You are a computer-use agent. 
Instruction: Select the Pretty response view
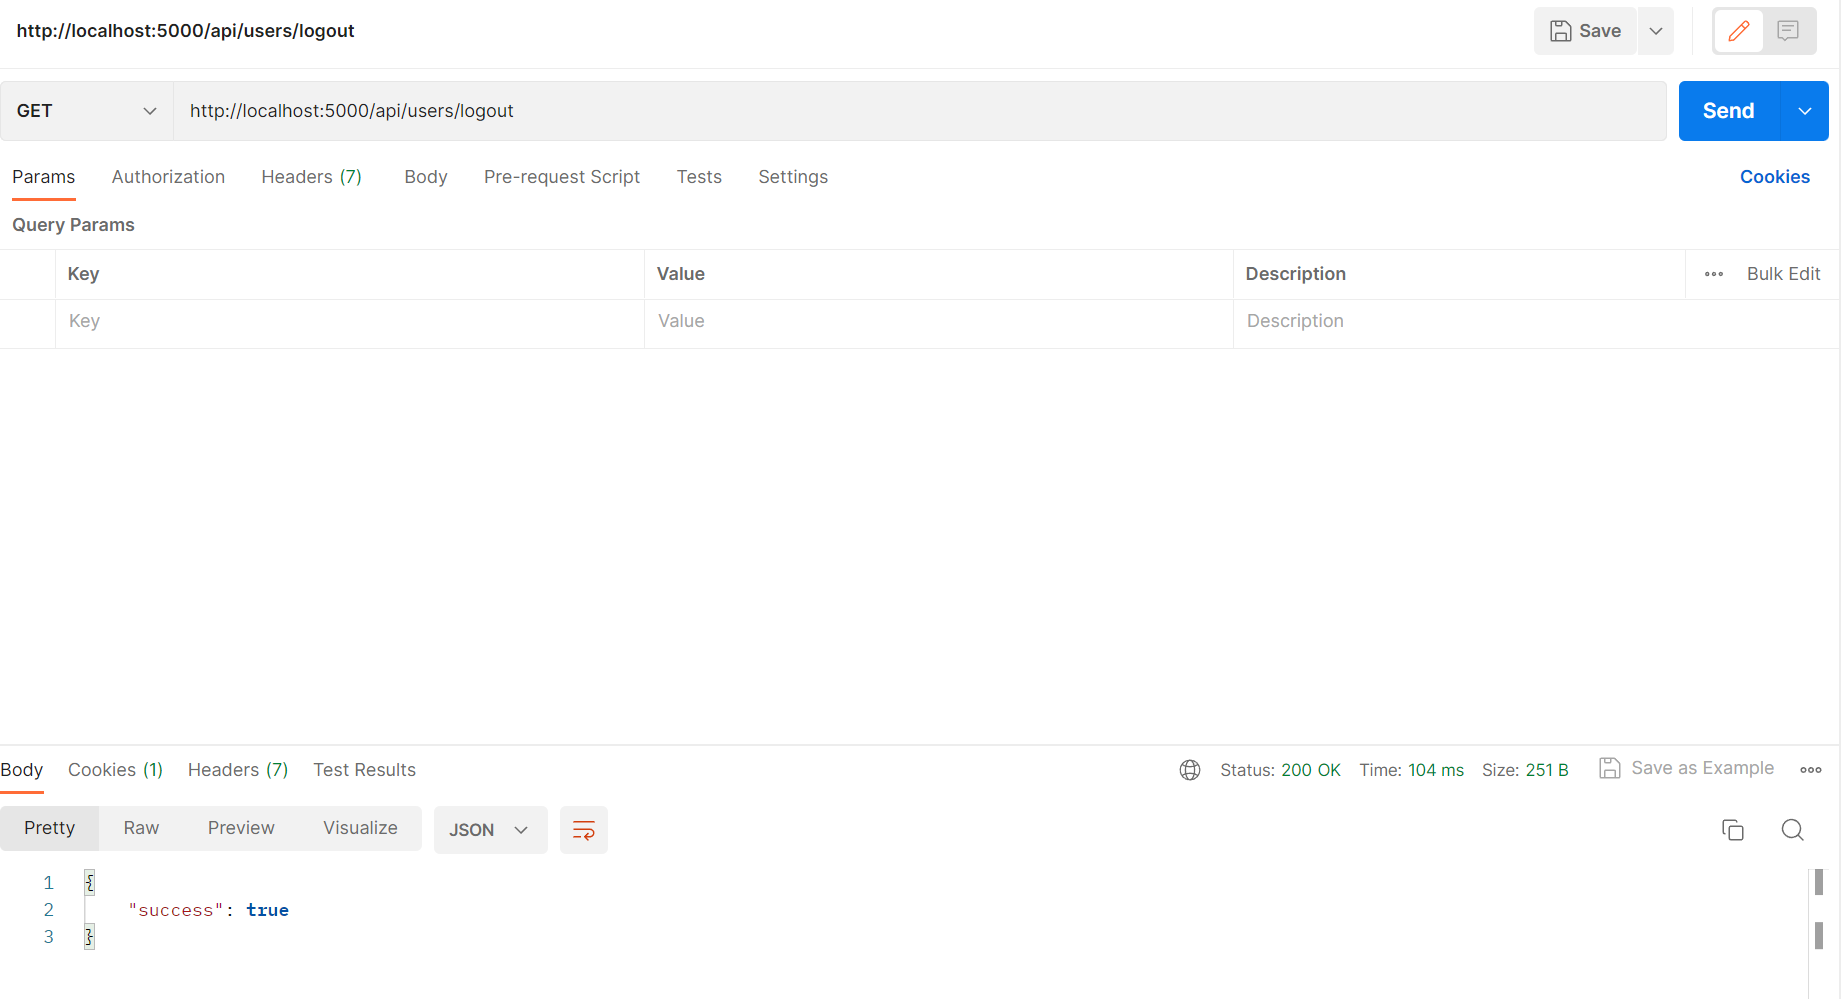tap(50, 828)
